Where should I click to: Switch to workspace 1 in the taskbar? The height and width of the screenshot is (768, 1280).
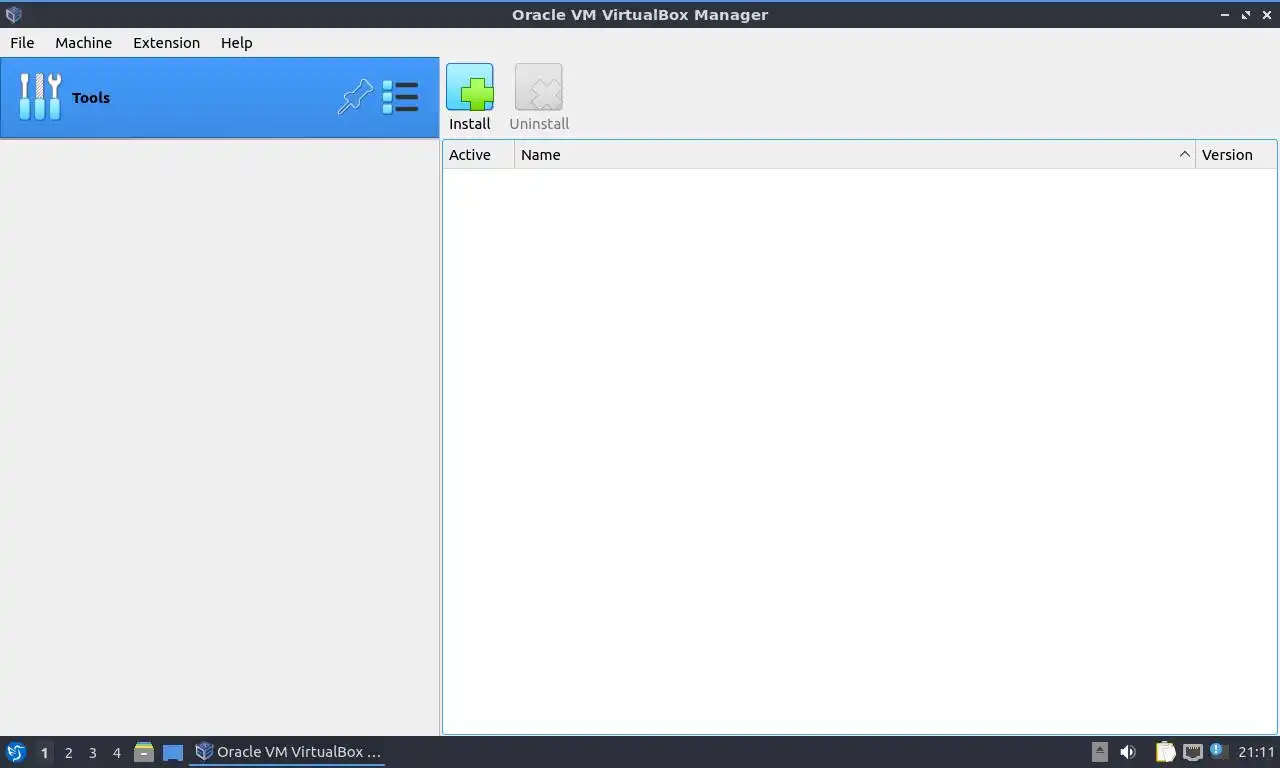(x=44, y=753)
